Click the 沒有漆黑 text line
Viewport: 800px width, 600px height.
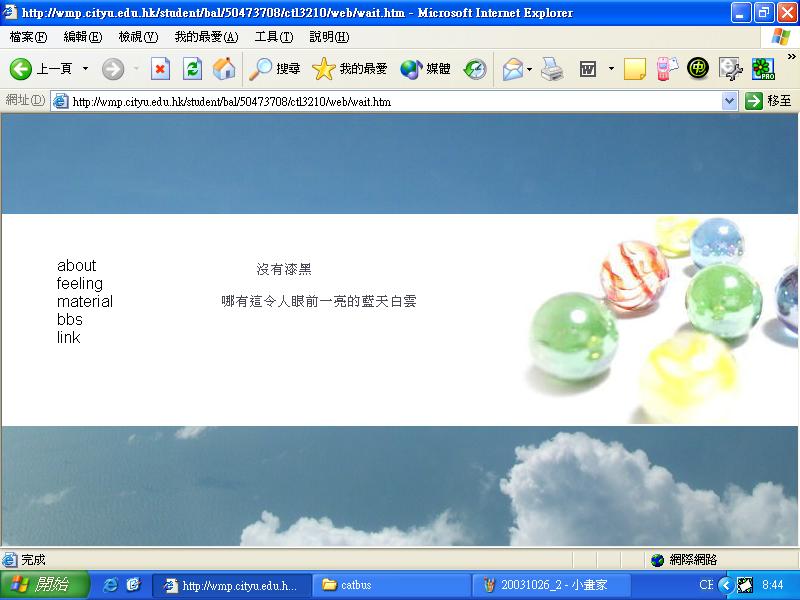tap(284, 269)
